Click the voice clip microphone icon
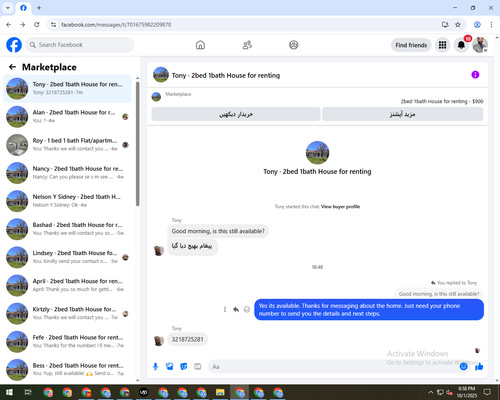500x400 pixels. [155, 367]
